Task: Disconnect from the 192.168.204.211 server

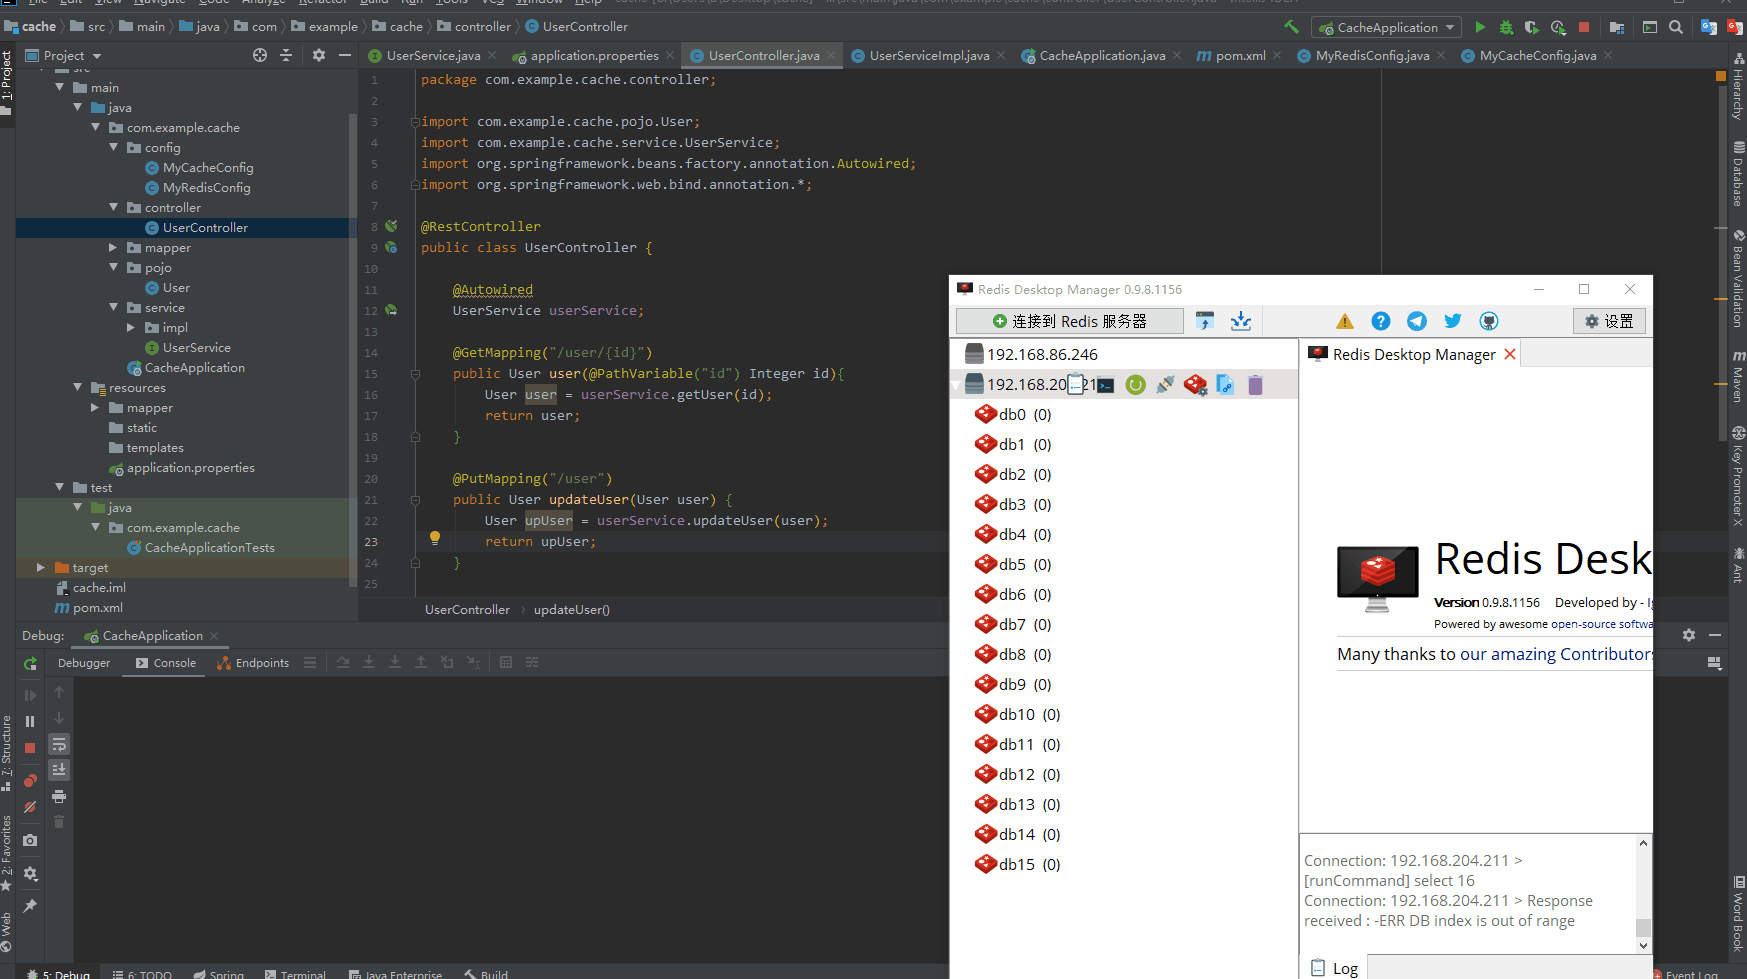Action: 1165,385
